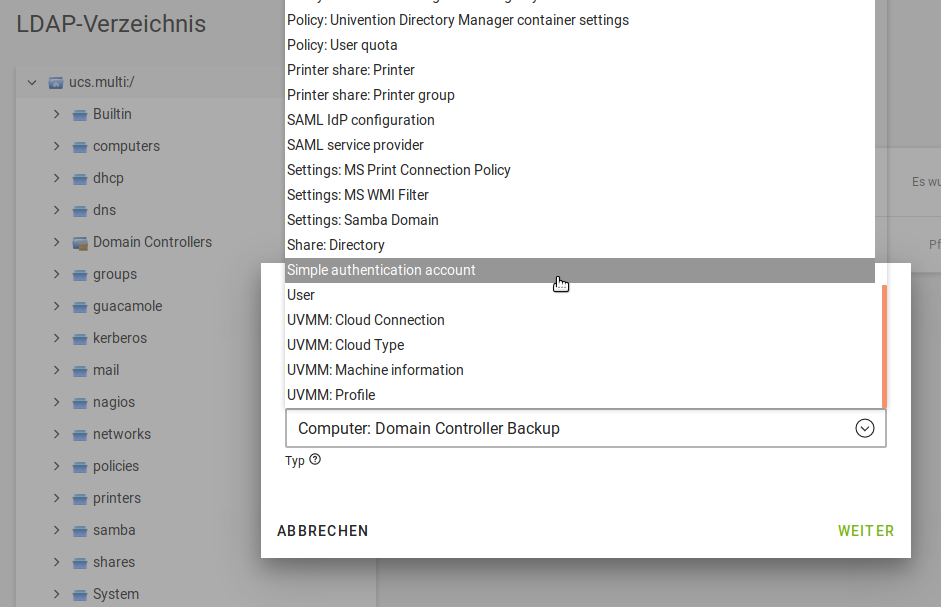941x607 pixels.
Task: Click the ABBRECHEN cancel button
Action: [x=323, y=531]
